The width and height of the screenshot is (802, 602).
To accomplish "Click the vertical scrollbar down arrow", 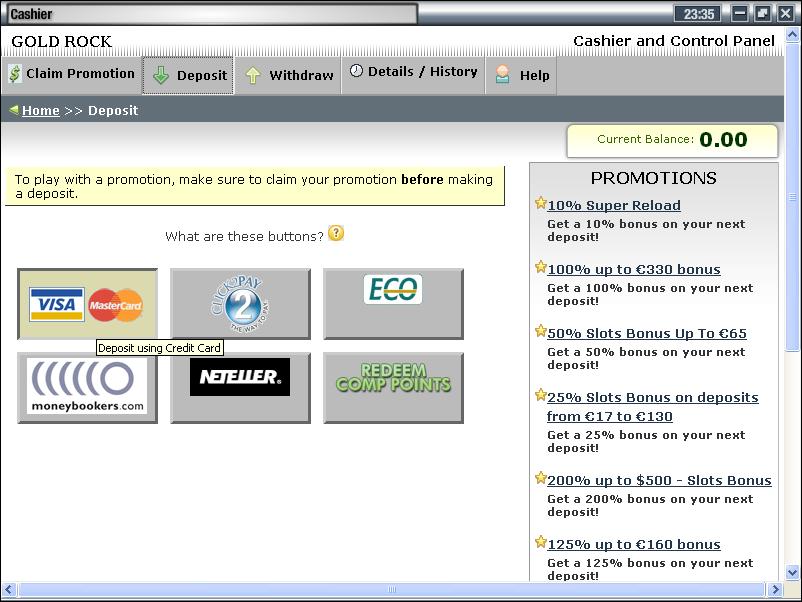I will (x=793, y=571).
